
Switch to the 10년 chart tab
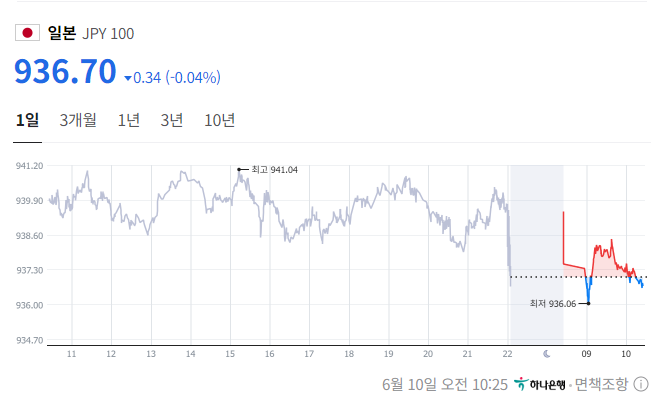(220, 121)
